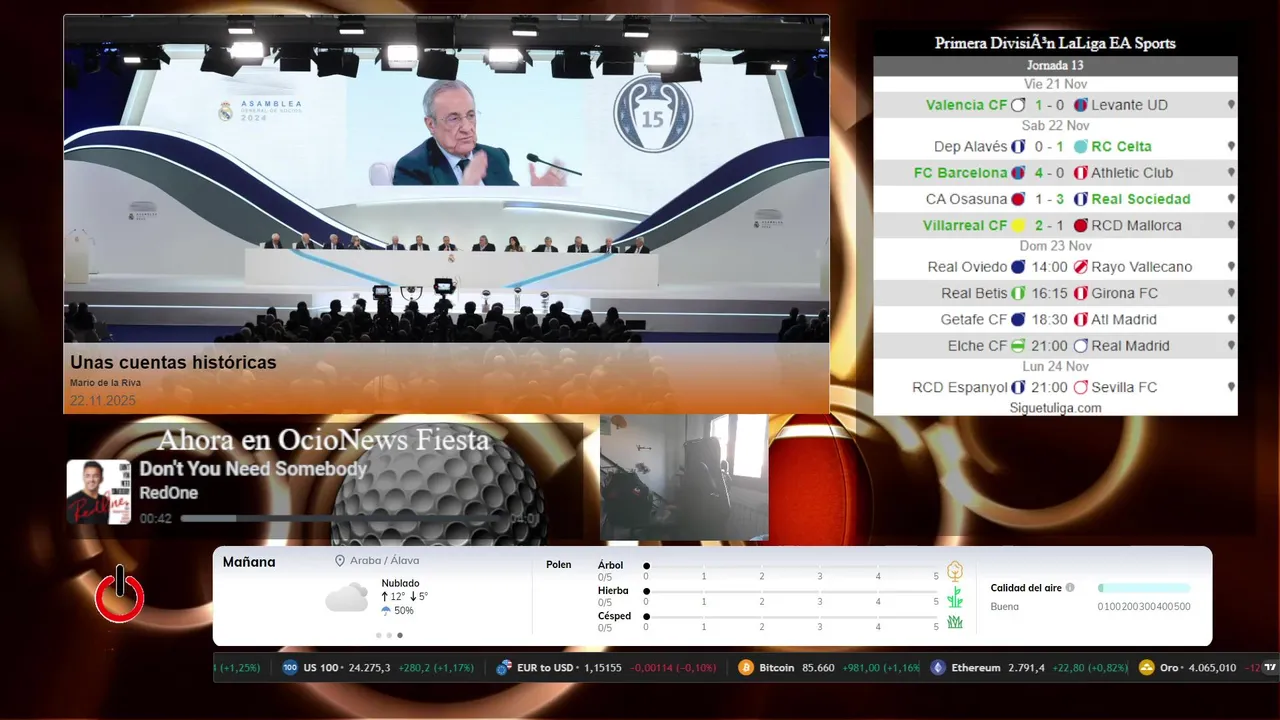Click the Polen section label
The image size is (1280, 720).
pyautogui.click(x=559, y=565)
